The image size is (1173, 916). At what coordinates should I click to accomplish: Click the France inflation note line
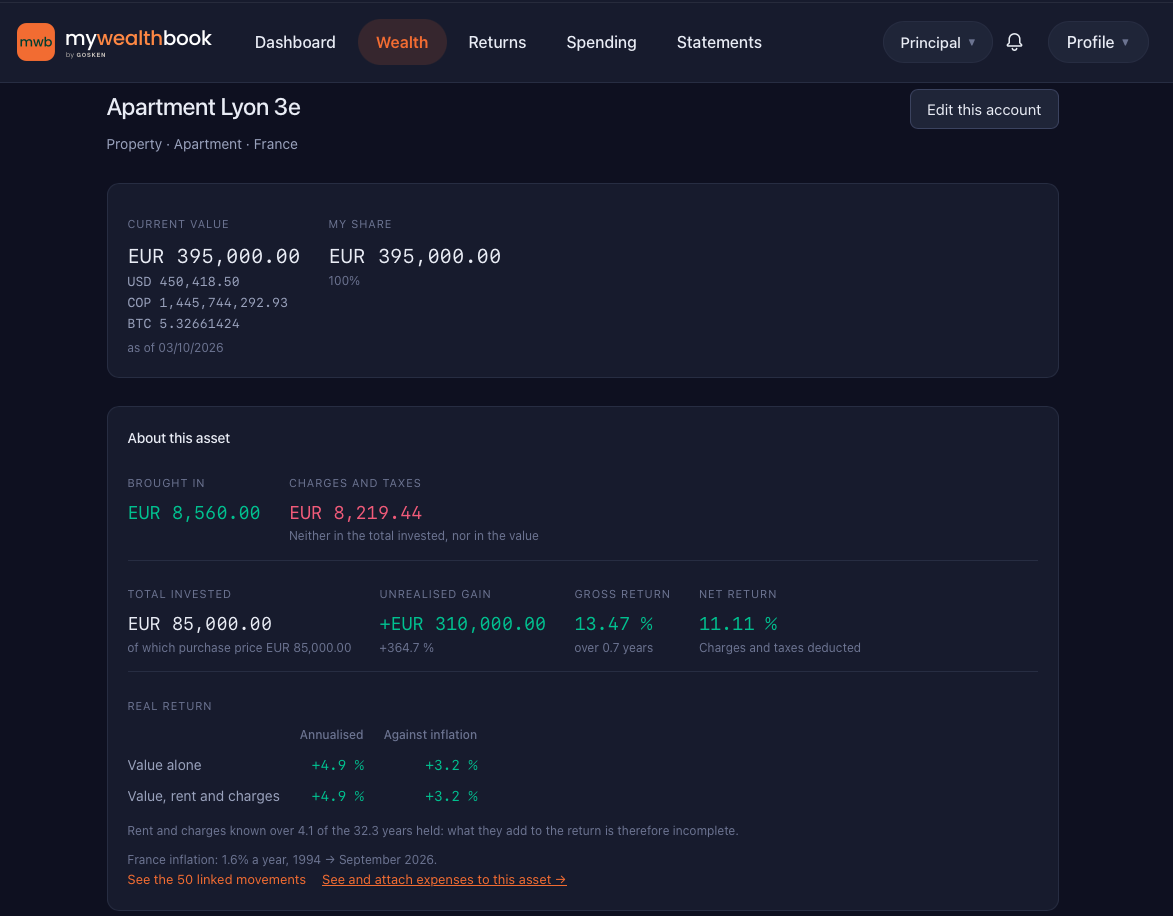pos(282,859)
